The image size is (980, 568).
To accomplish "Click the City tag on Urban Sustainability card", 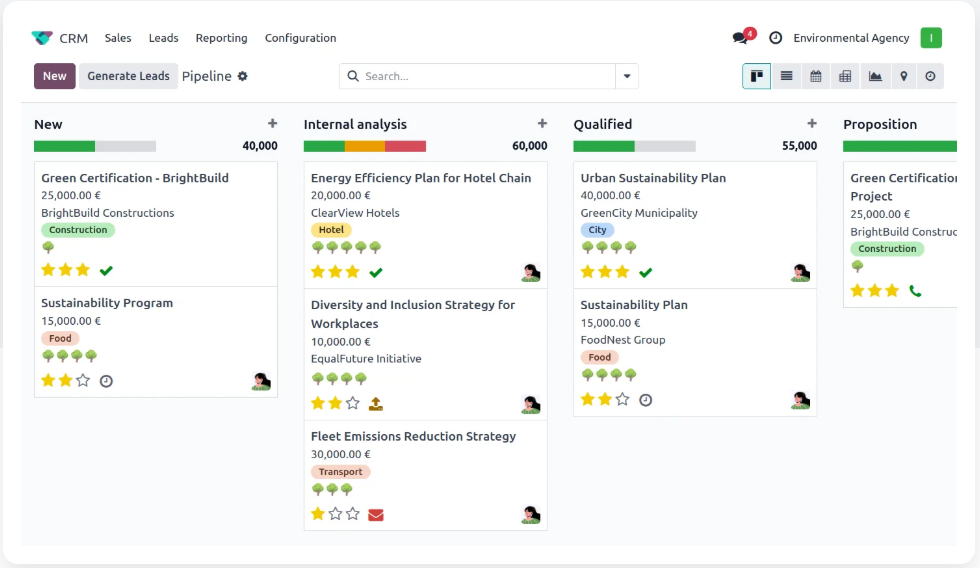I will [x=598, y=230].
